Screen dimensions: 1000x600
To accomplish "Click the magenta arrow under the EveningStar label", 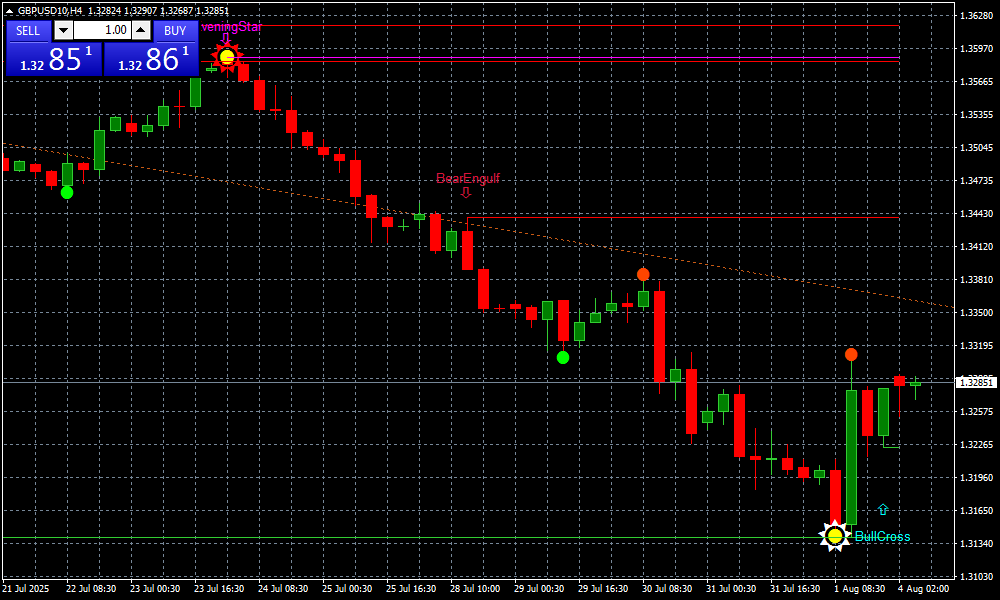I will tap(226, 39).
